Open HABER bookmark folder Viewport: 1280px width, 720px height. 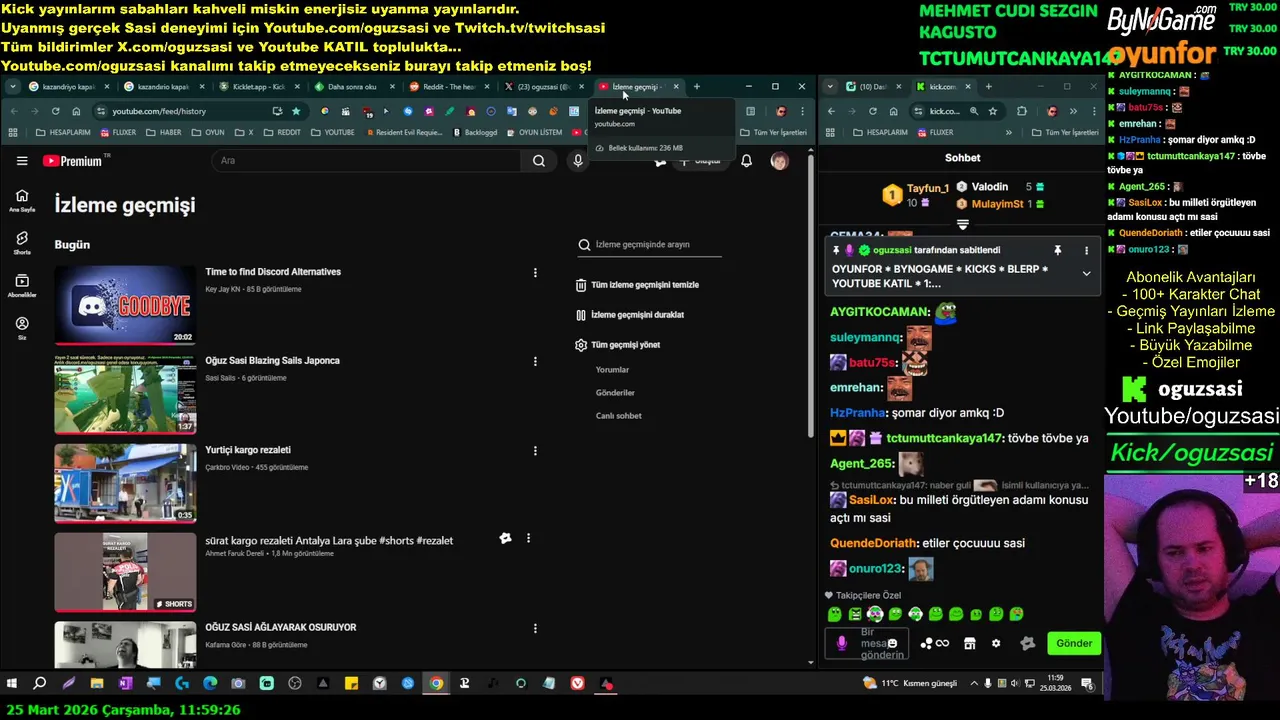pyautogui.click(x=164, y=132)
